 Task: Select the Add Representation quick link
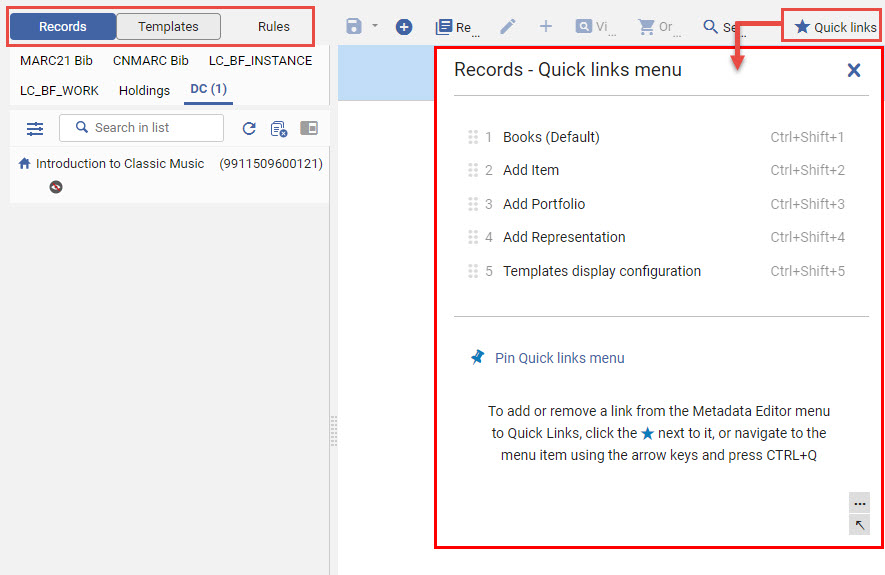click(x=564, y=237)
